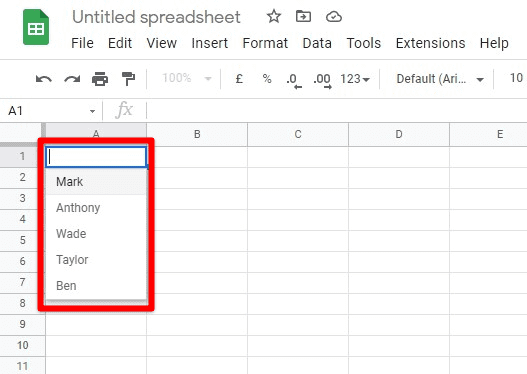Increase decimal places
Viewport: 527px width, 374px height.
coord(323,81)
